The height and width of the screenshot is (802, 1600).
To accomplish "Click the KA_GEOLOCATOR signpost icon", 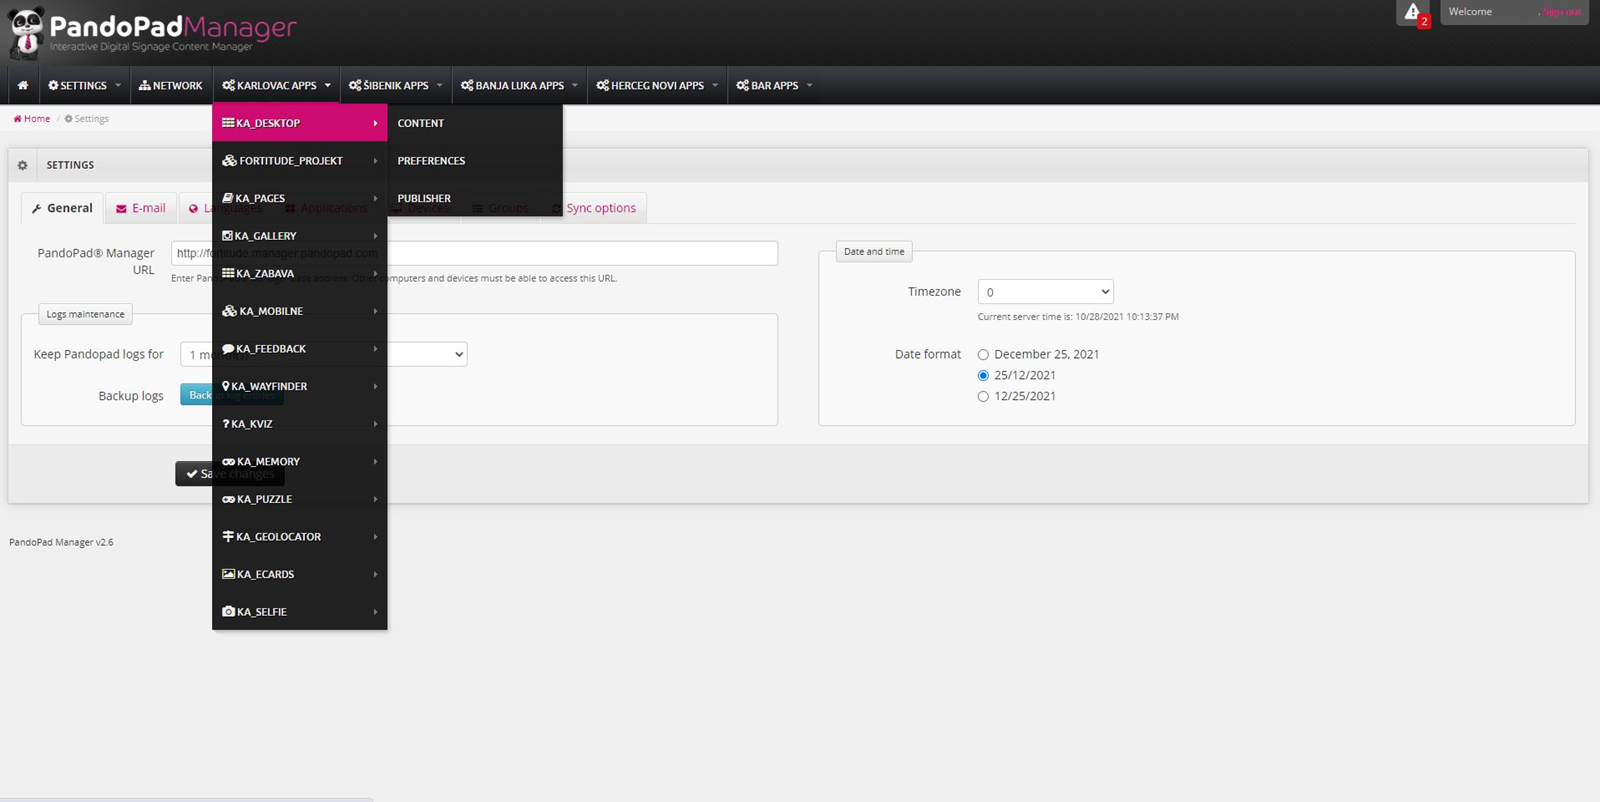I will tap(228, 537).
